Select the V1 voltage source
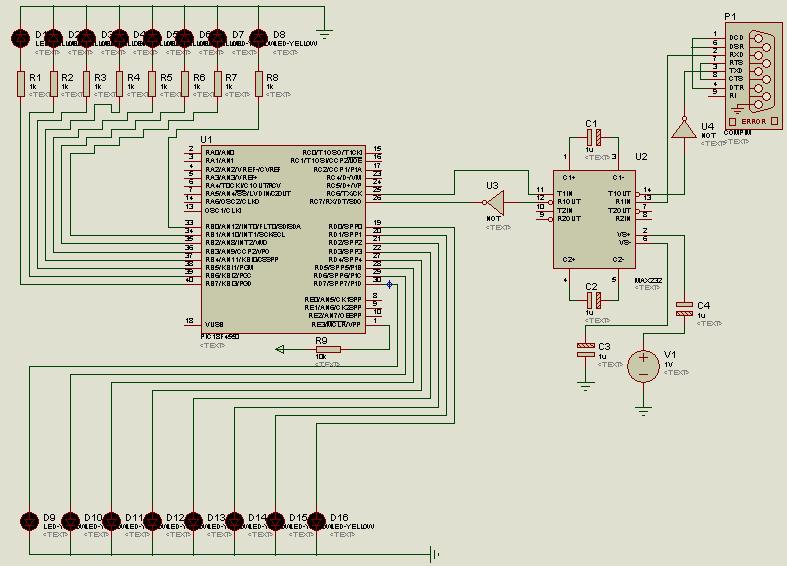The width and height of the screenshot is (787, 566). (643, 366)
